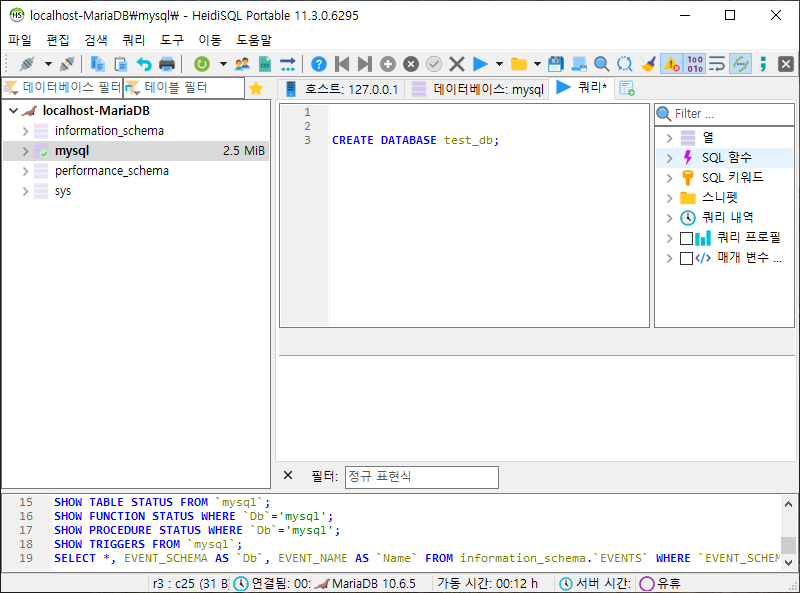Click the cancel editing X icon

457,64
